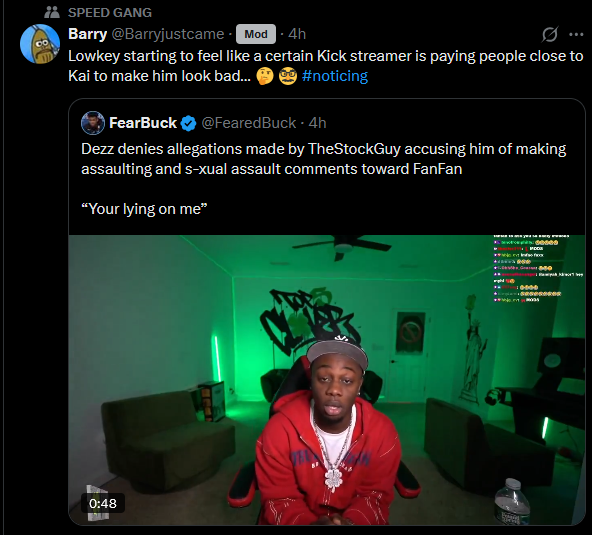Open the quoted tweet's 4h timestamp

point(318,123)
